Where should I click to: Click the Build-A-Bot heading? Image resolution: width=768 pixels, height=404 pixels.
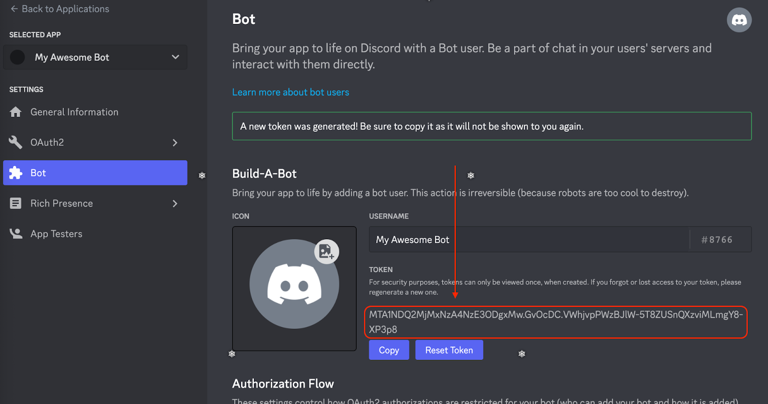click(264, 174)
